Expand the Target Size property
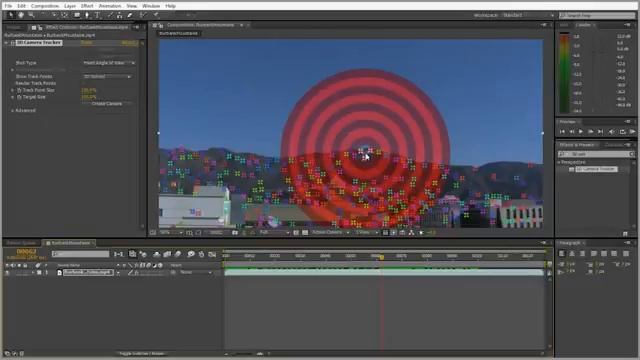 (13, 97)
